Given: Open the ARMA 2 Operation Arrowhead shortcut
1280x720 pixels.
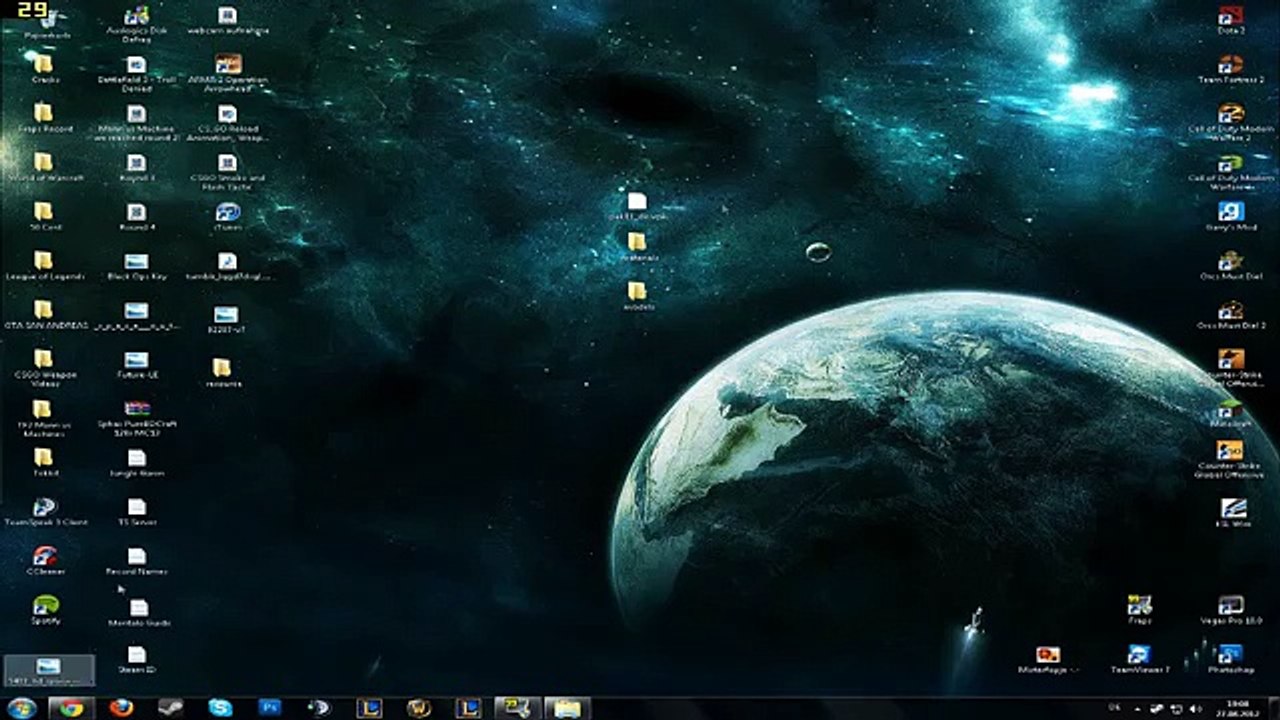Looking at the screenshot, I should (x=228, y=73).
